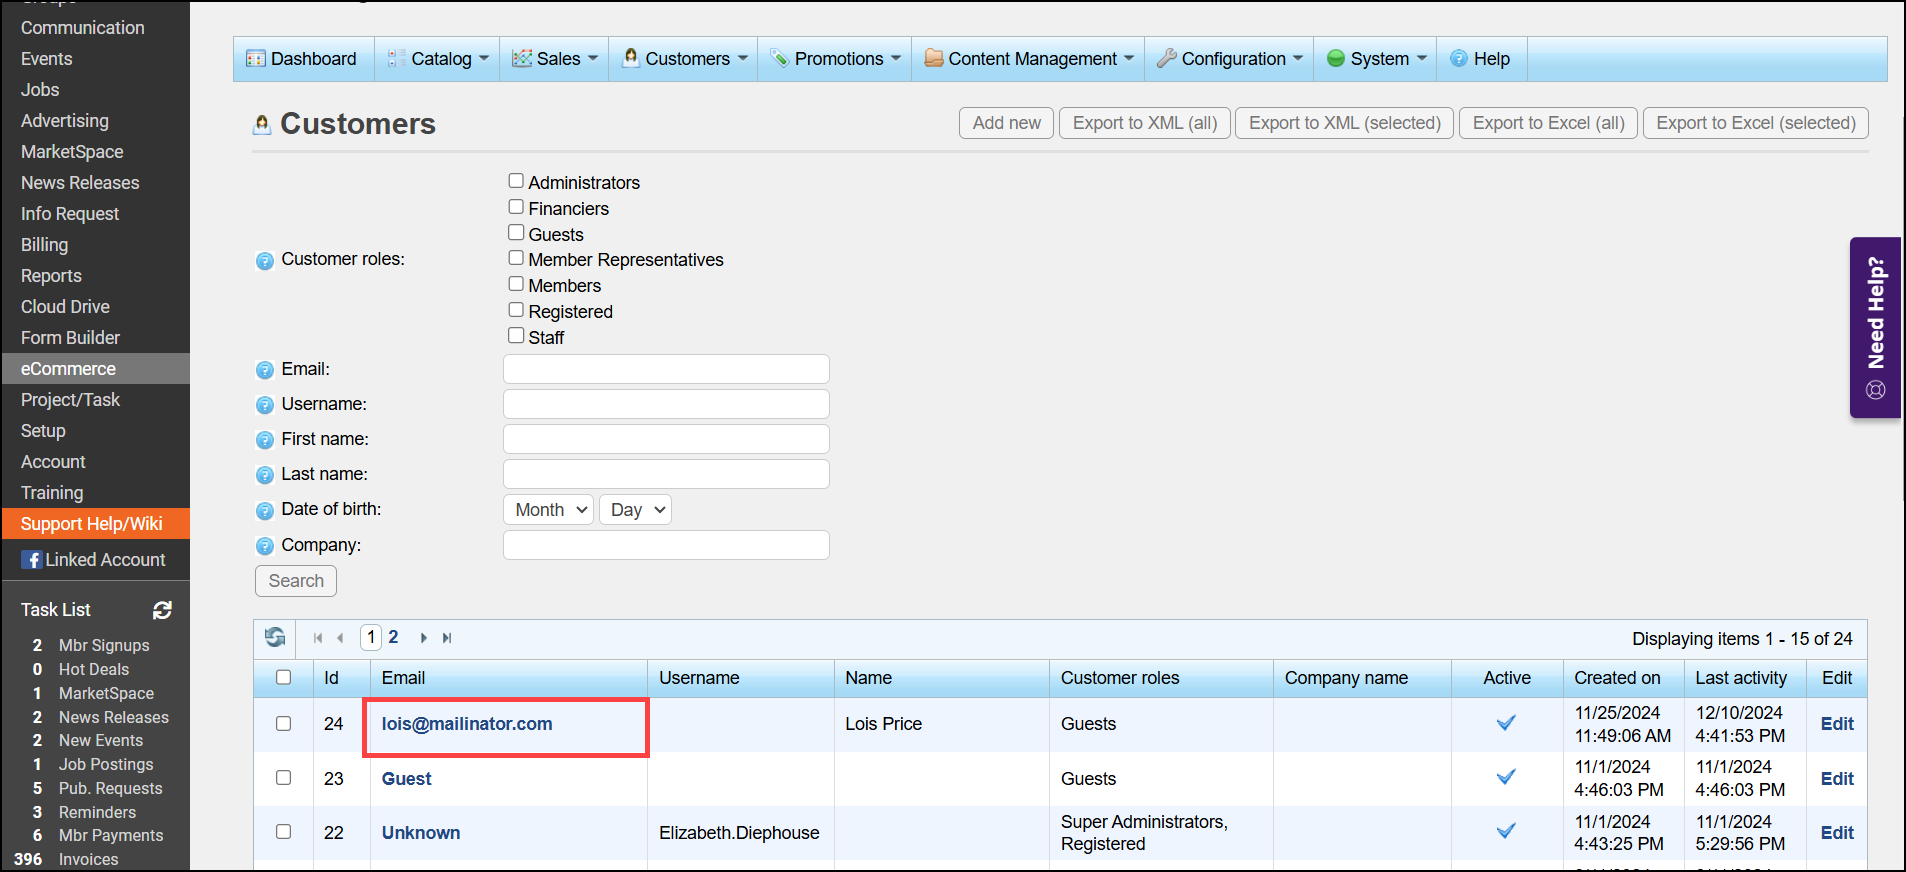The image size is (1906, 872).
Task: Expand the Catalog menu dropdown
Action: 439,59
